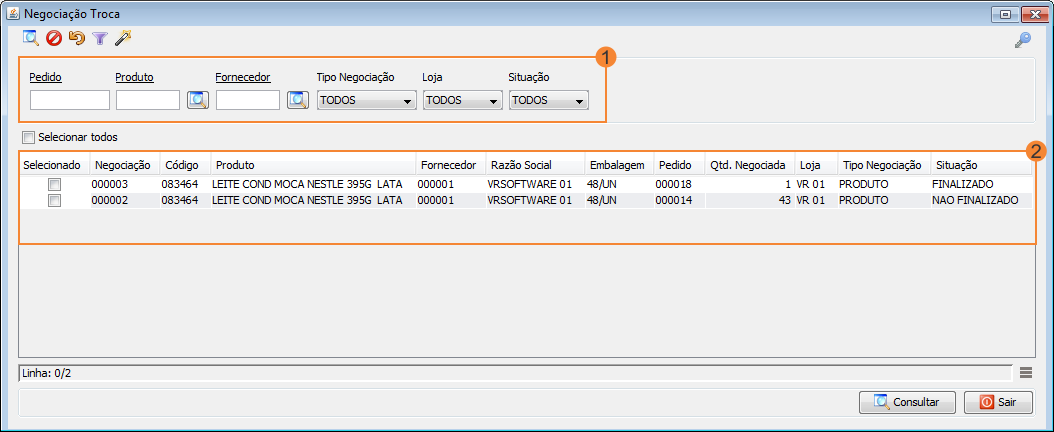1054x432 pixels.
Task: Click the magnifier search icon in toolbar
Action: [31, 38]
